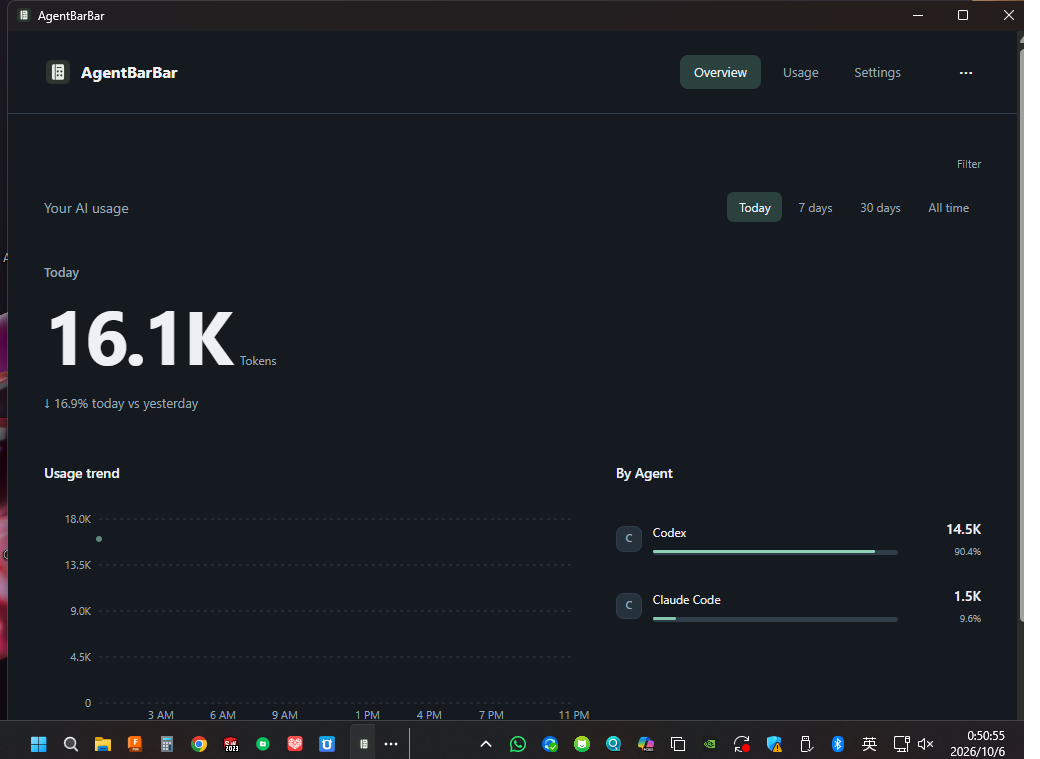Image resolution: width=1040 pixels, height=759 pixels.
Task: Click '16.9% today vs yesterday' text
Action: 126,403
